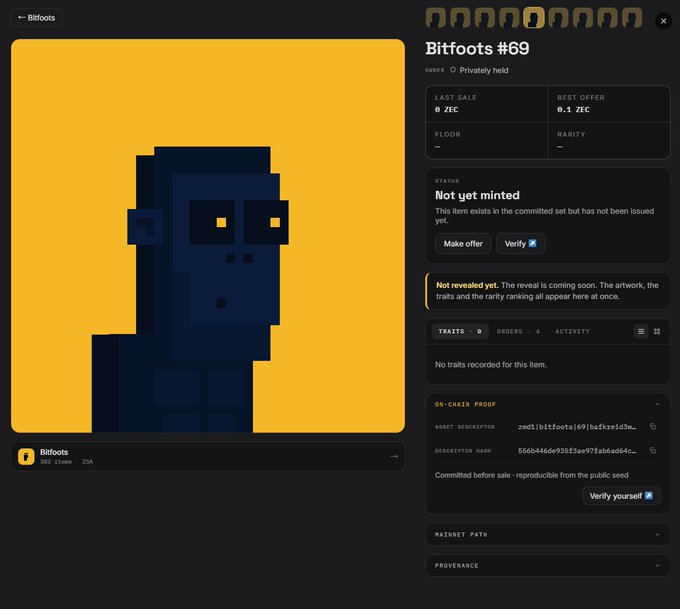Open the first thumbnail in the top strip
The height and width of the screenshot is (609, 680).
pos(436,18)
